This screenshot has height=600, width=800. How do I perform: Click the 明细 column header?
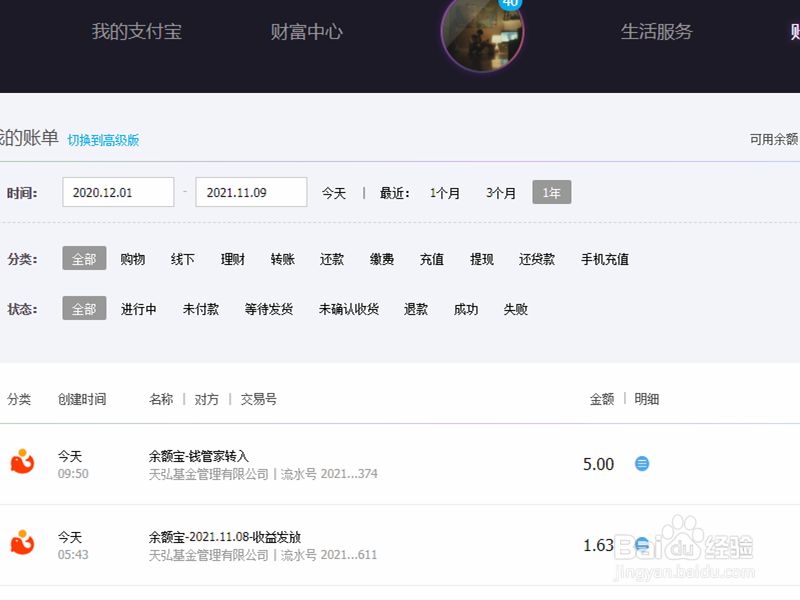tap(646, 399)
